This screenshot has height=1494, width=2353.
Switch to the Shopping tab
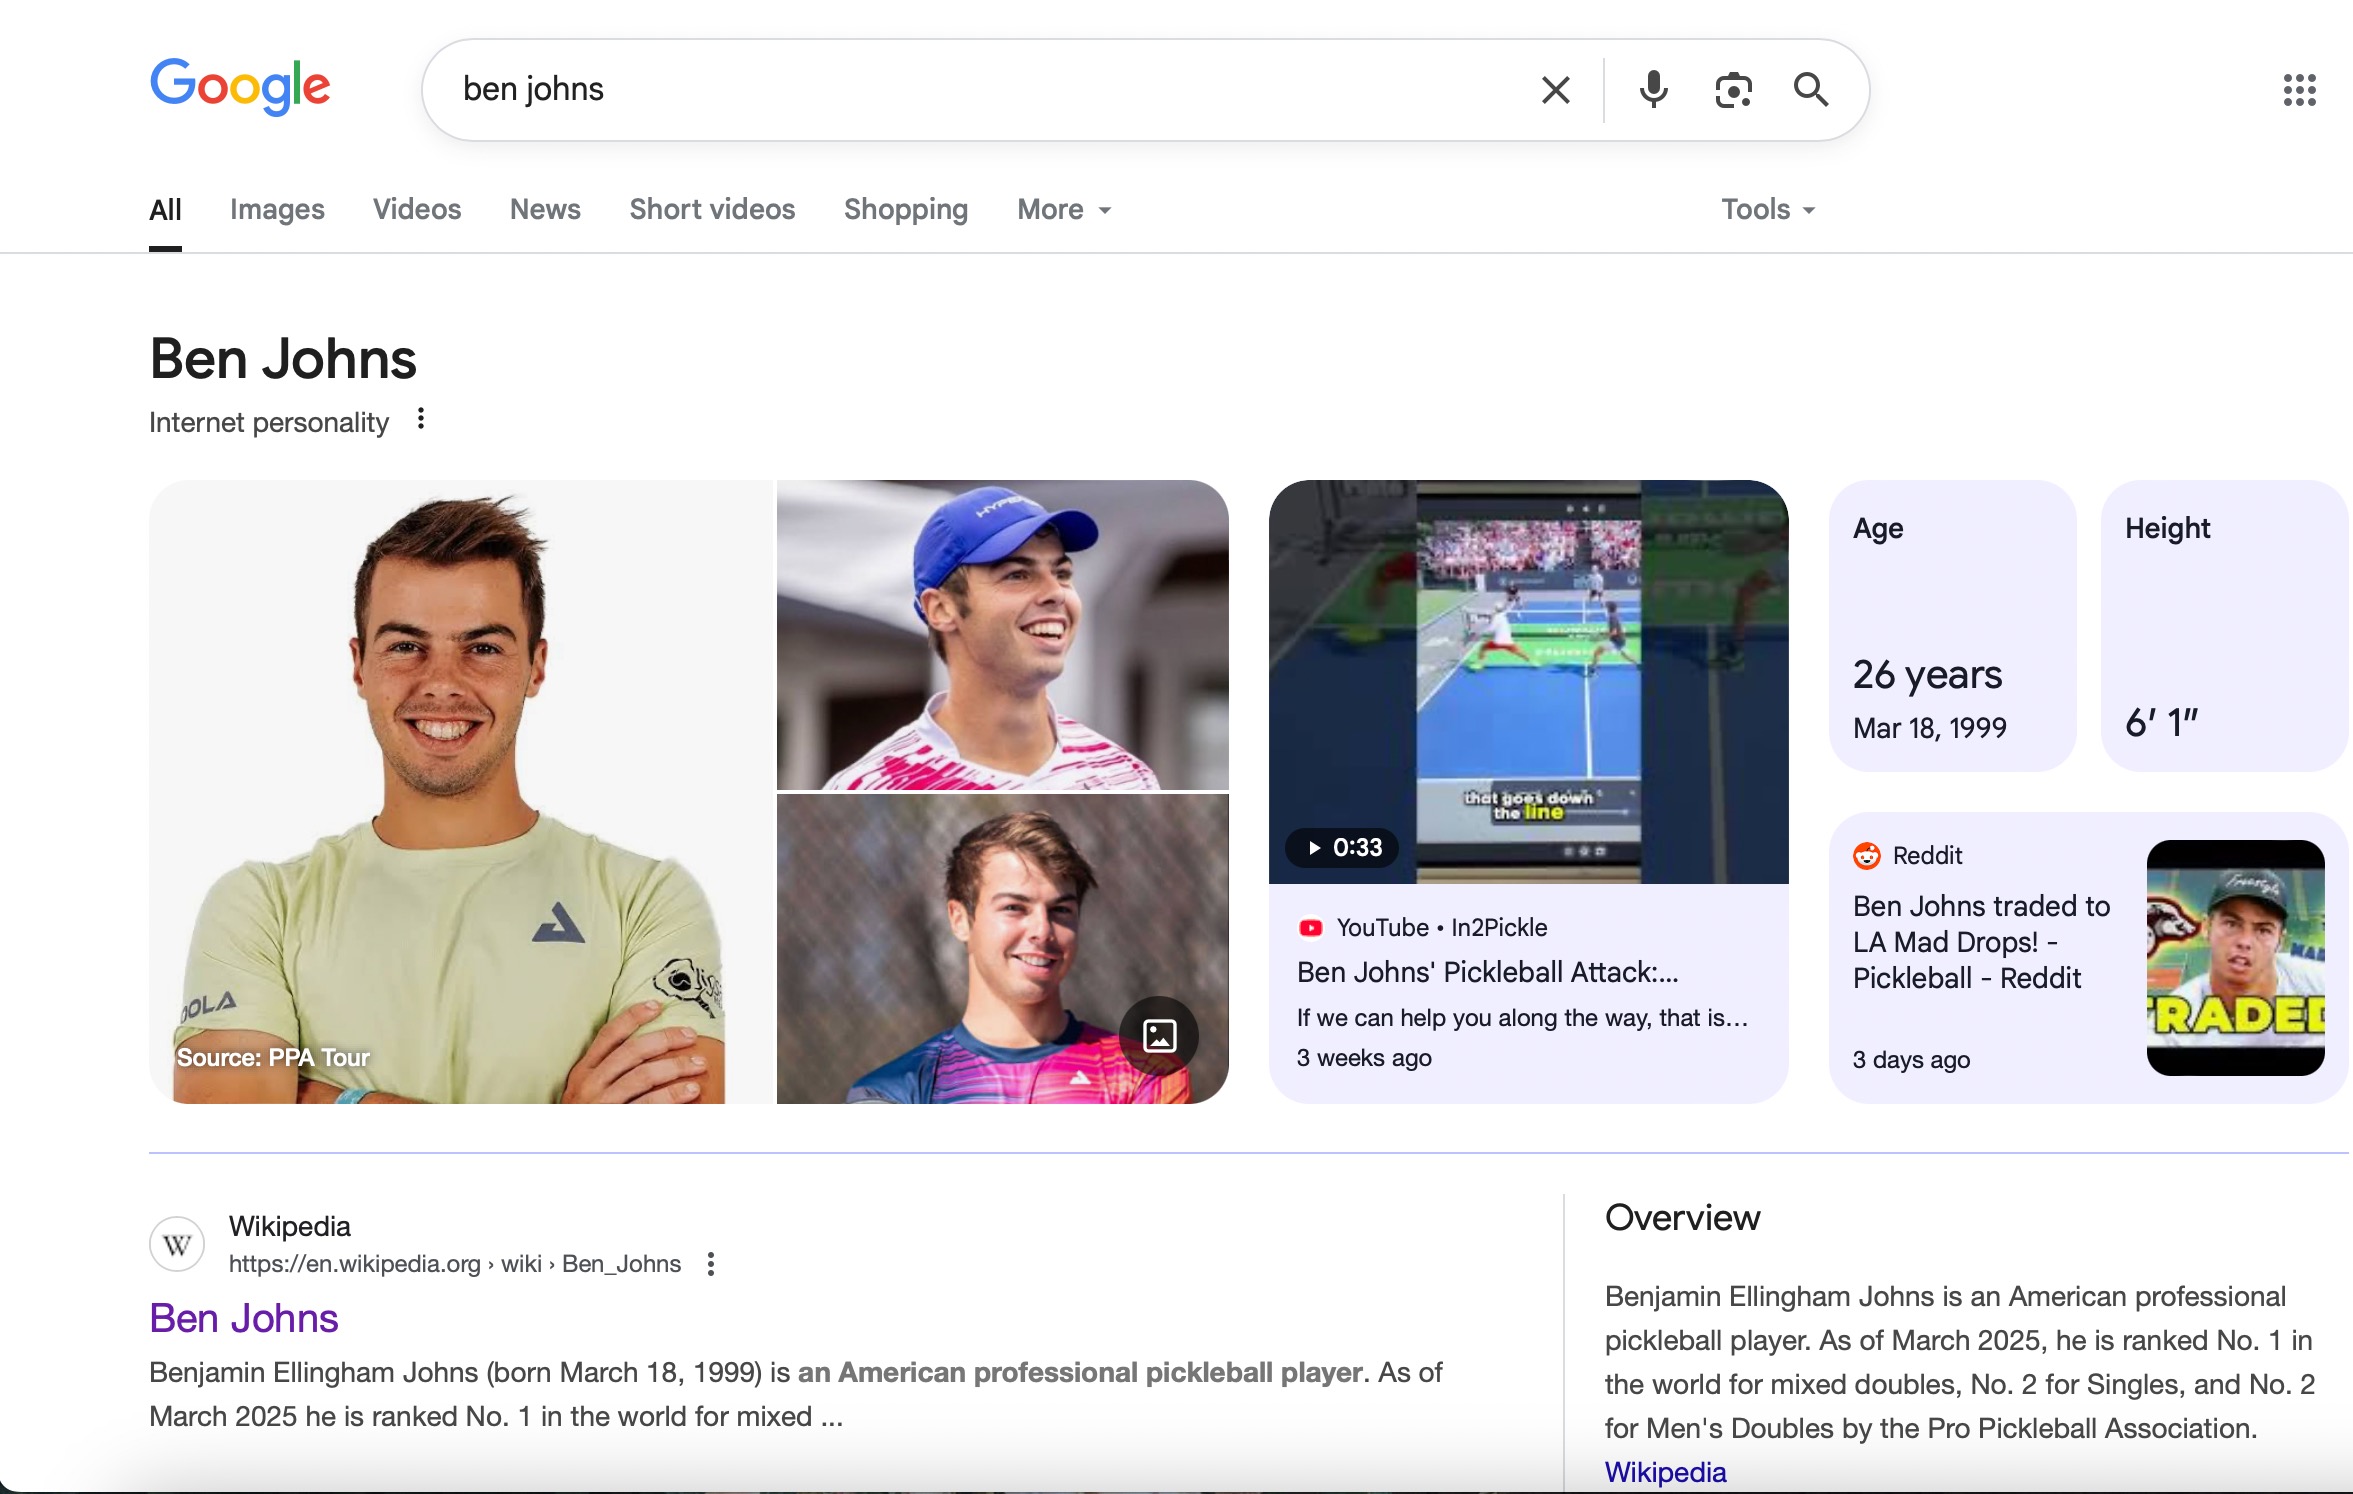905,209
